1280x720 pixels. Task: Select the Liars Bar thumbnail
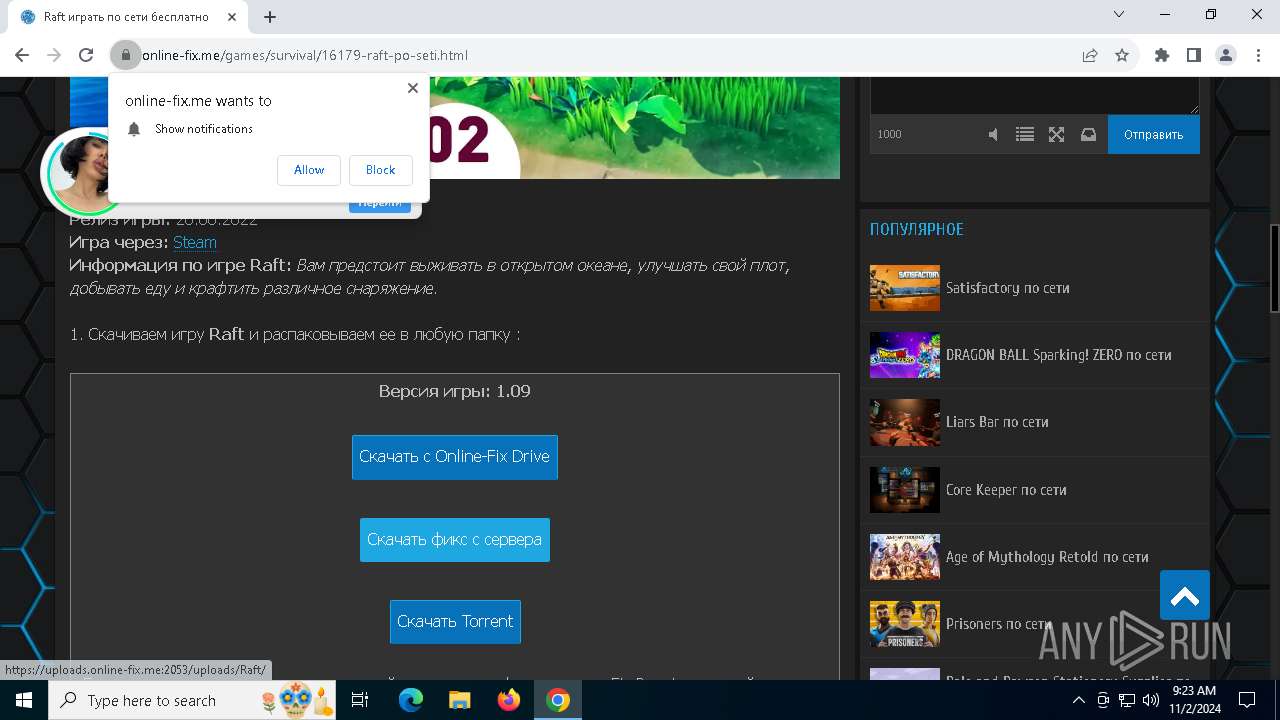(905, 422)
